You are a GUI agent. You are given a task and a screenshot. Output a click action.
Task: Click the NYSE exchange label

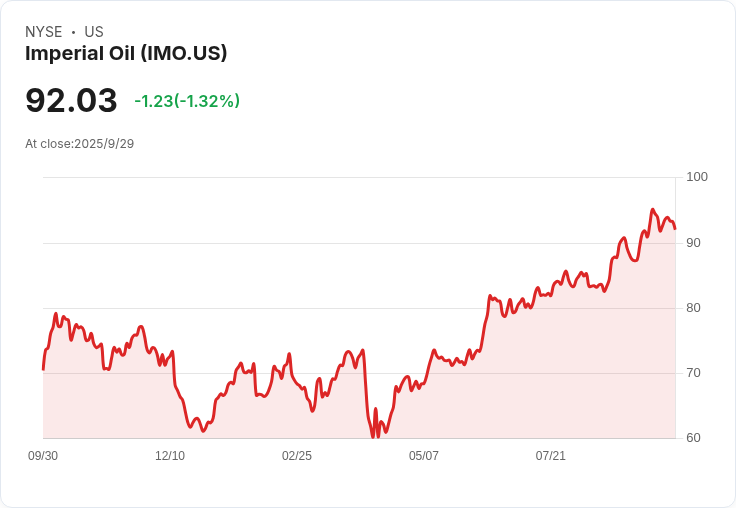[x=43, y=32]
